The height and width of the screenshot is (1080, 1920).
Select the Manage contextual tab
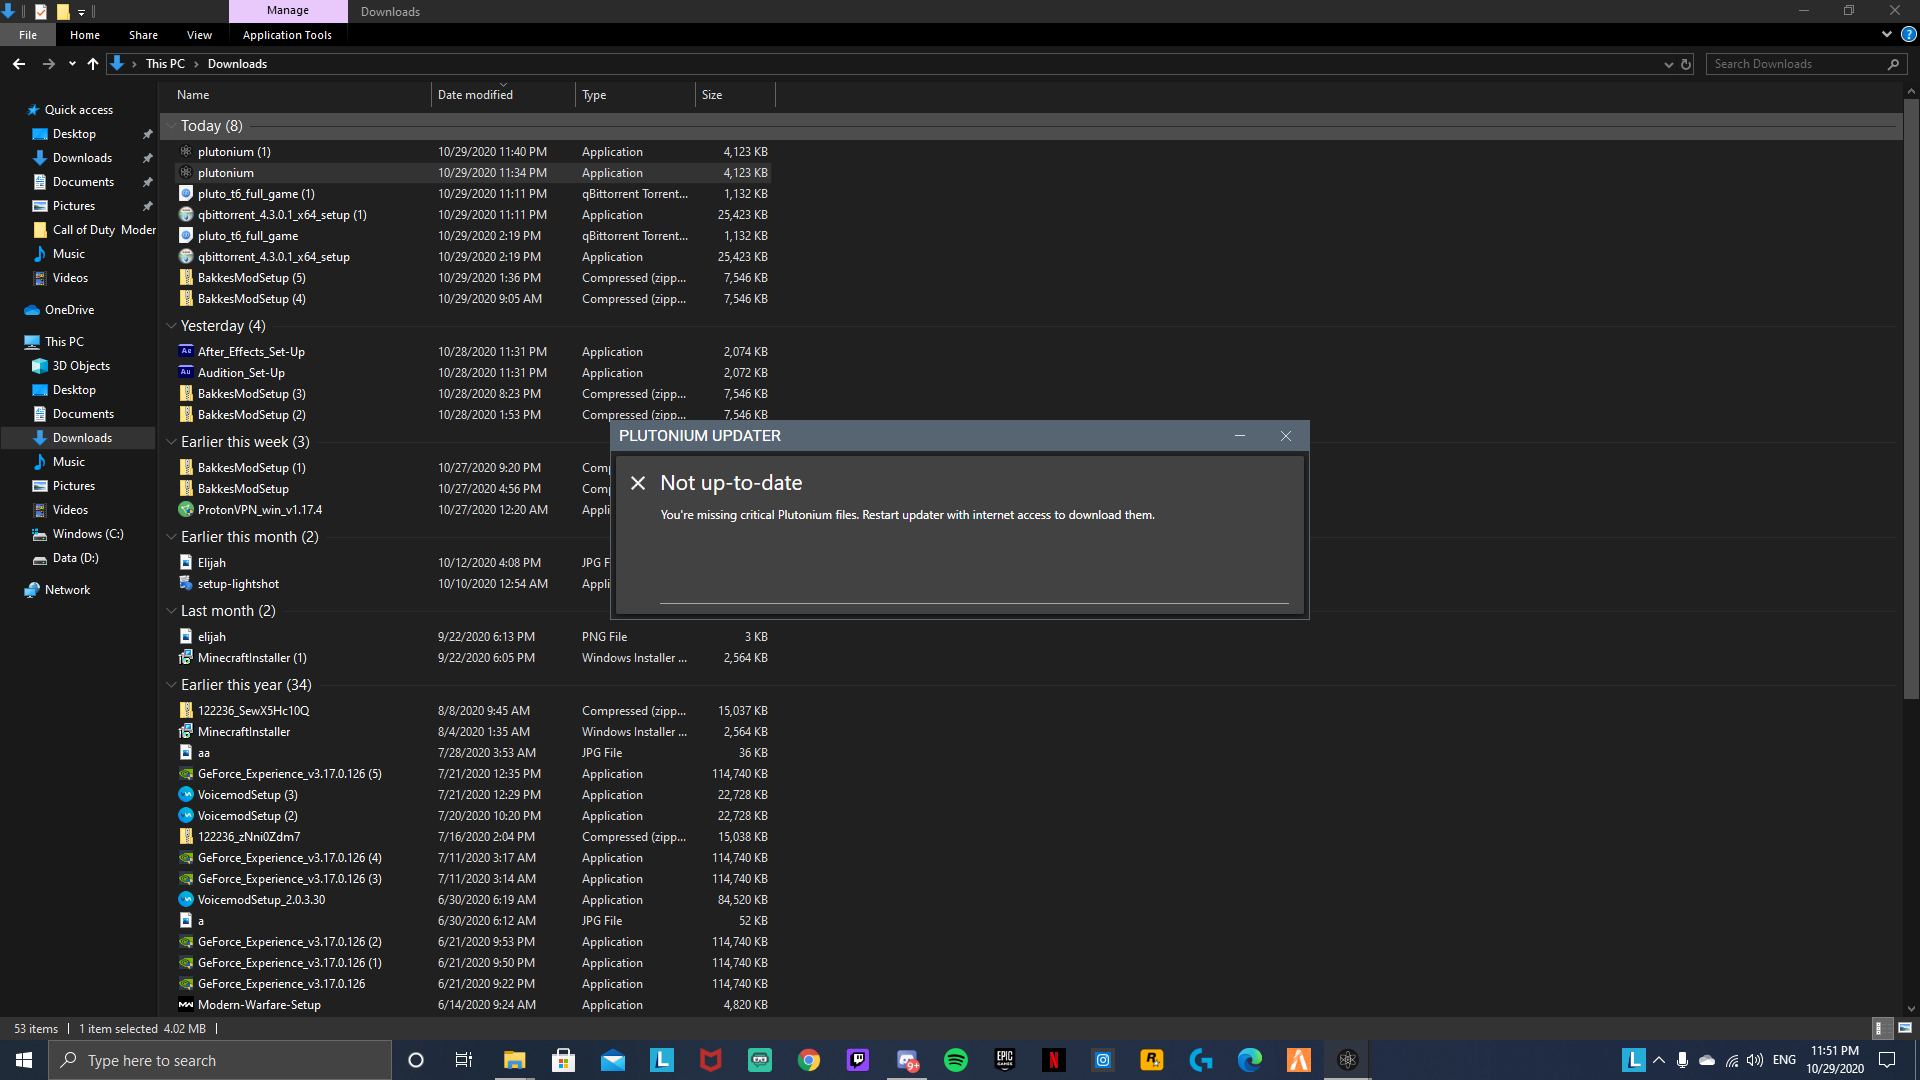(x=288, y=11)
